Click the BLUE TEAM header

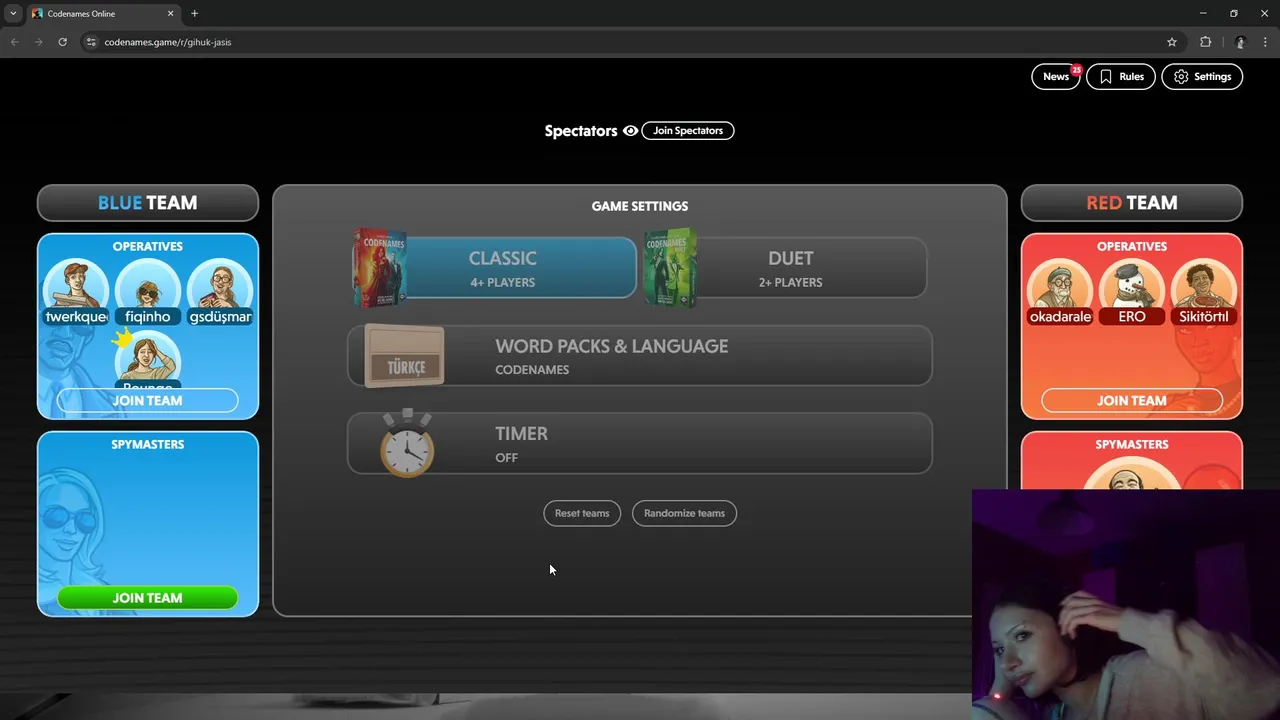point(148,203)
